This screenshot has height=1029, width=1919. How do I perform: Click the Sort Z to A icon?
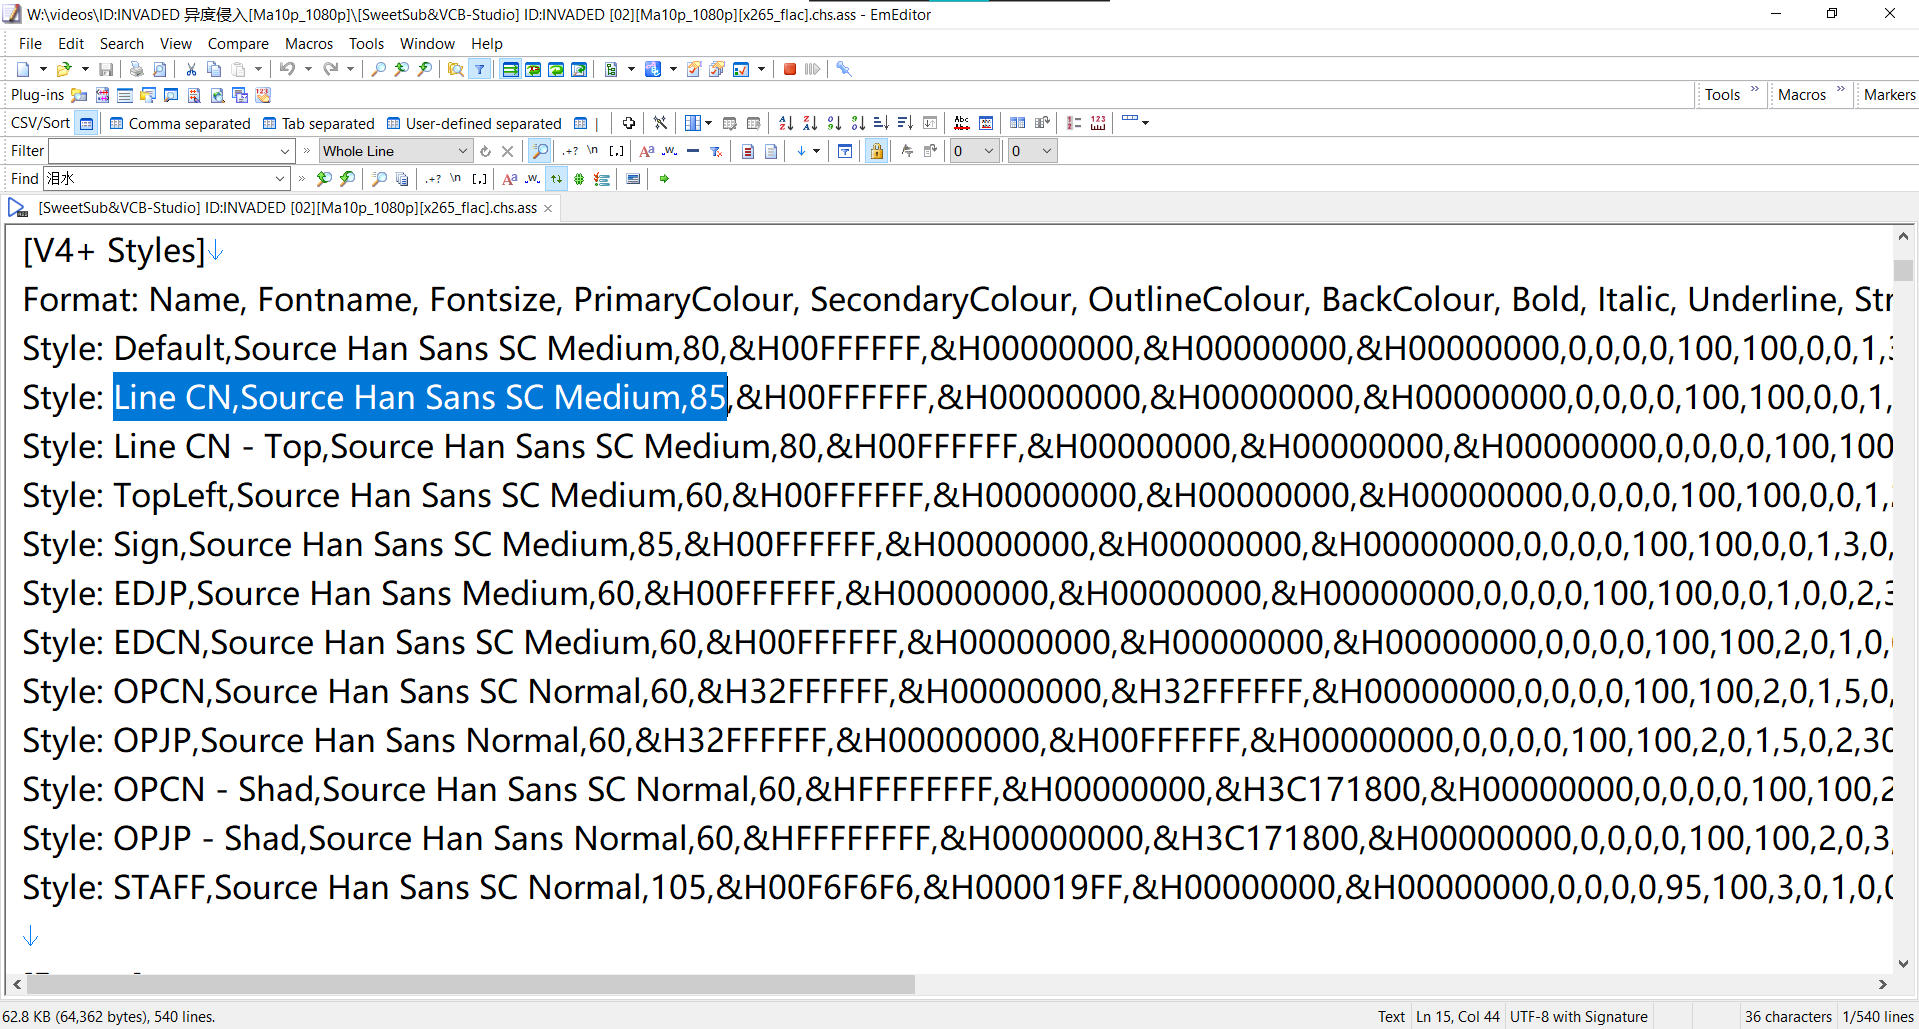tap(810, 123)
